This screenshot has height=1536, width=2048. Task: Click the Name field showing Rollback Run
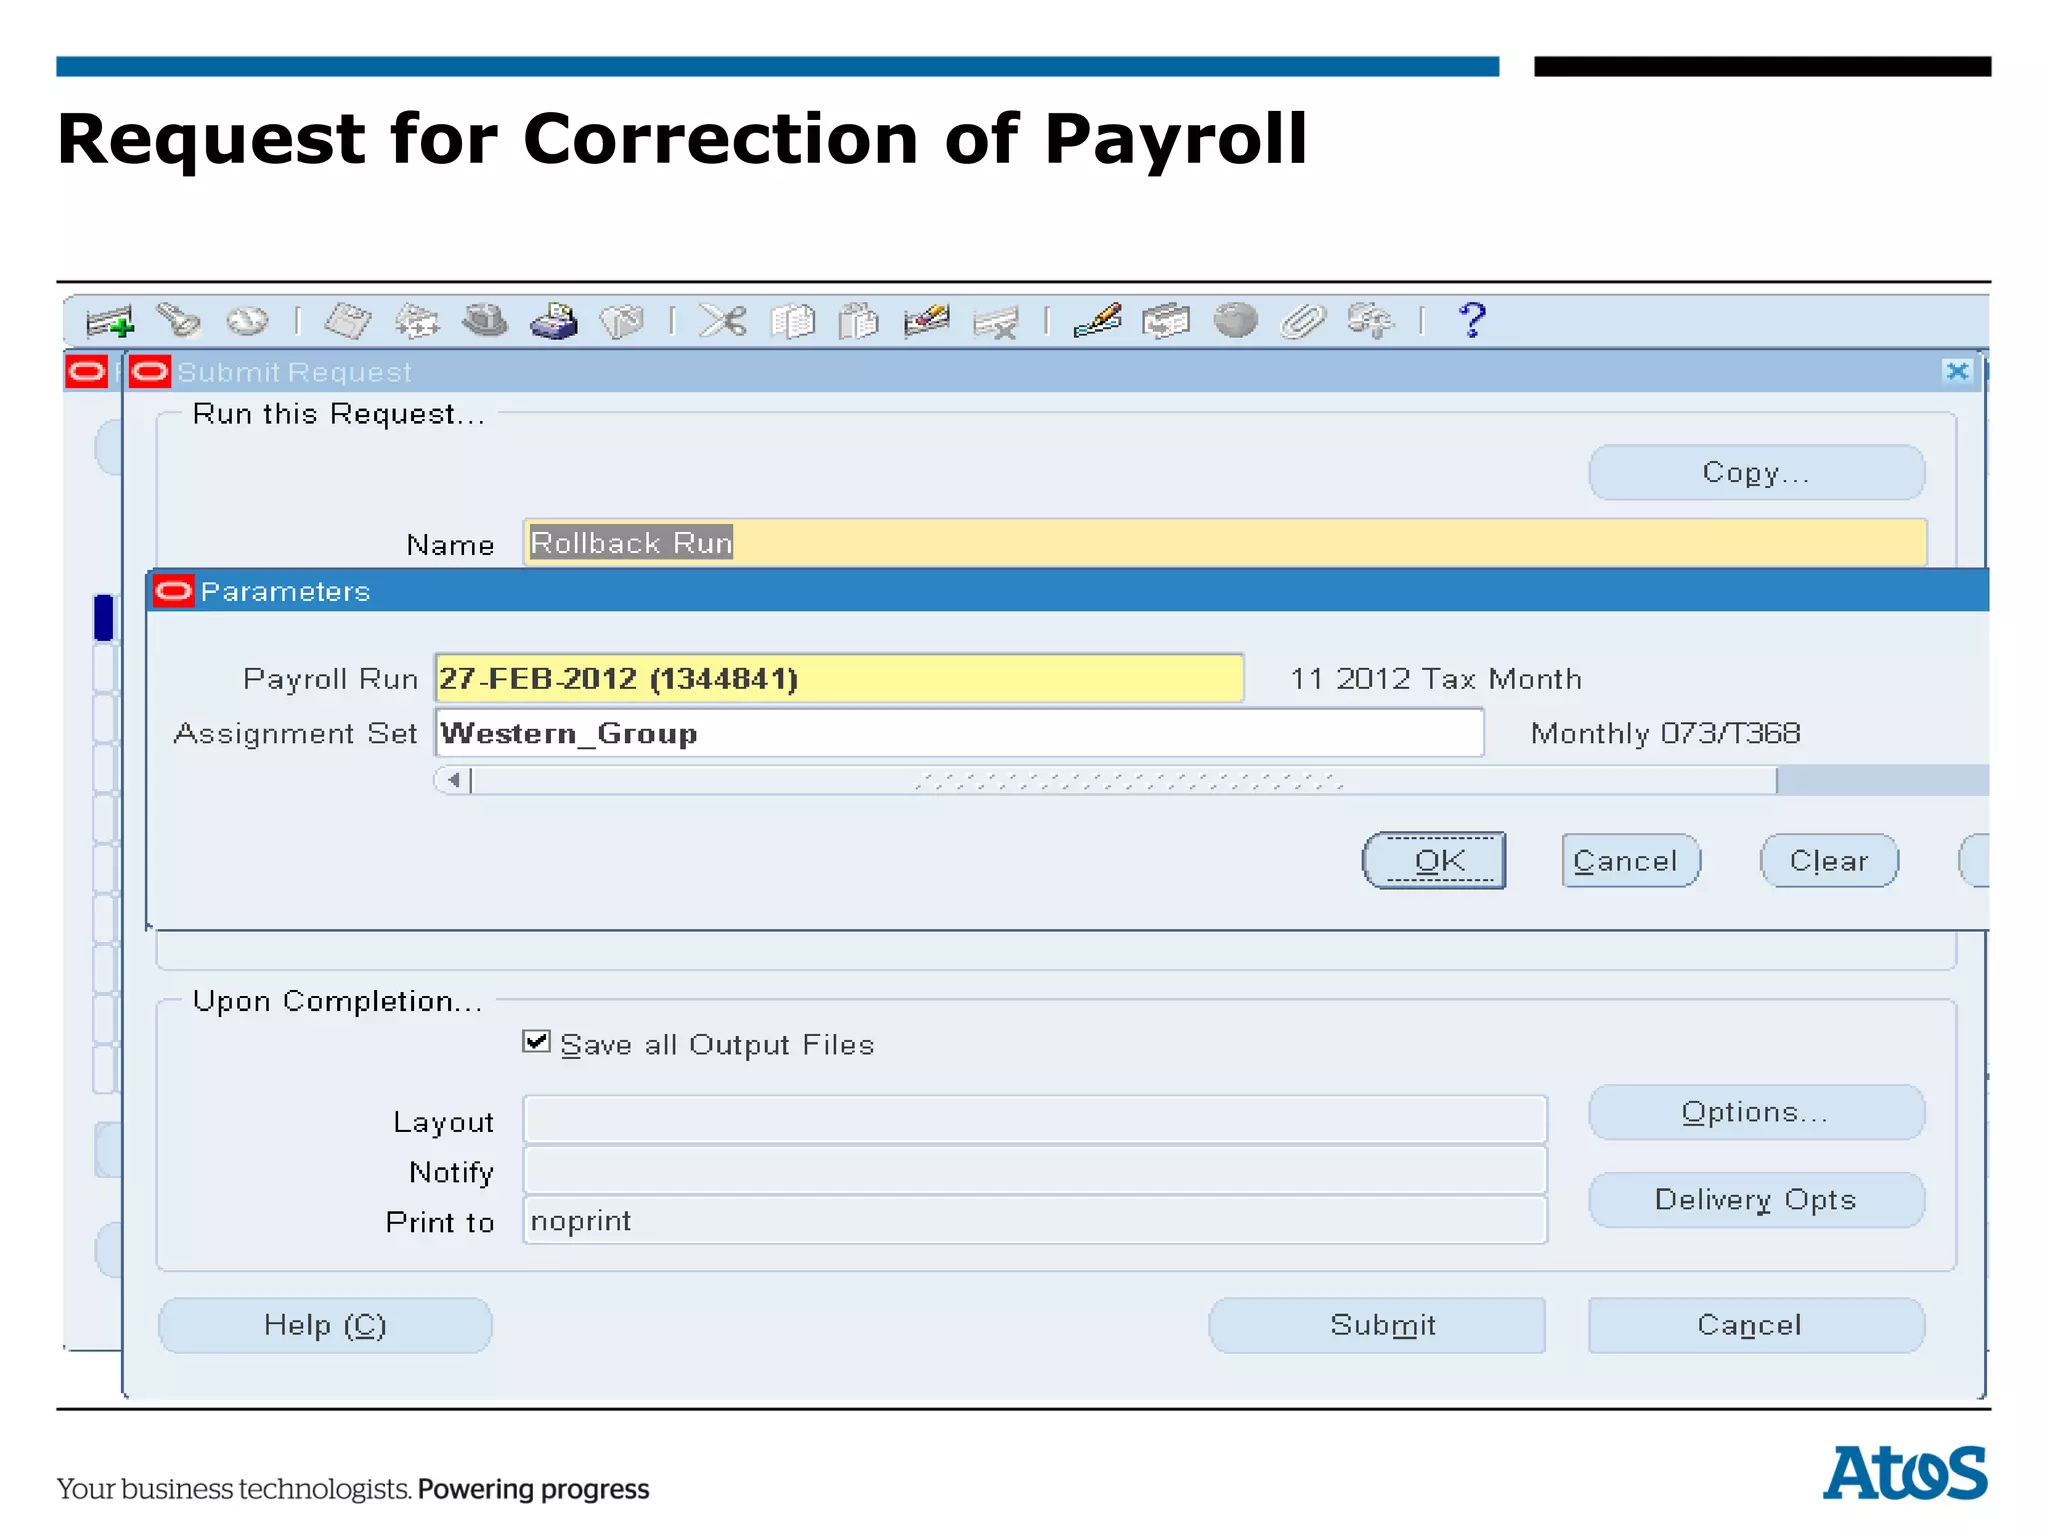[x=1224, y=543]
